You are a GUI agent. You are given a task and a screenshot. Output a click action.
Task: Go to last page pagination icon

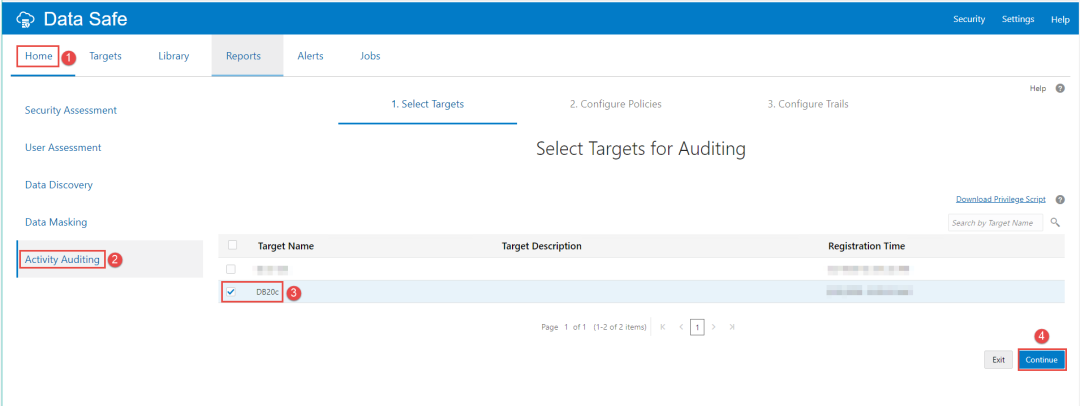731,327
